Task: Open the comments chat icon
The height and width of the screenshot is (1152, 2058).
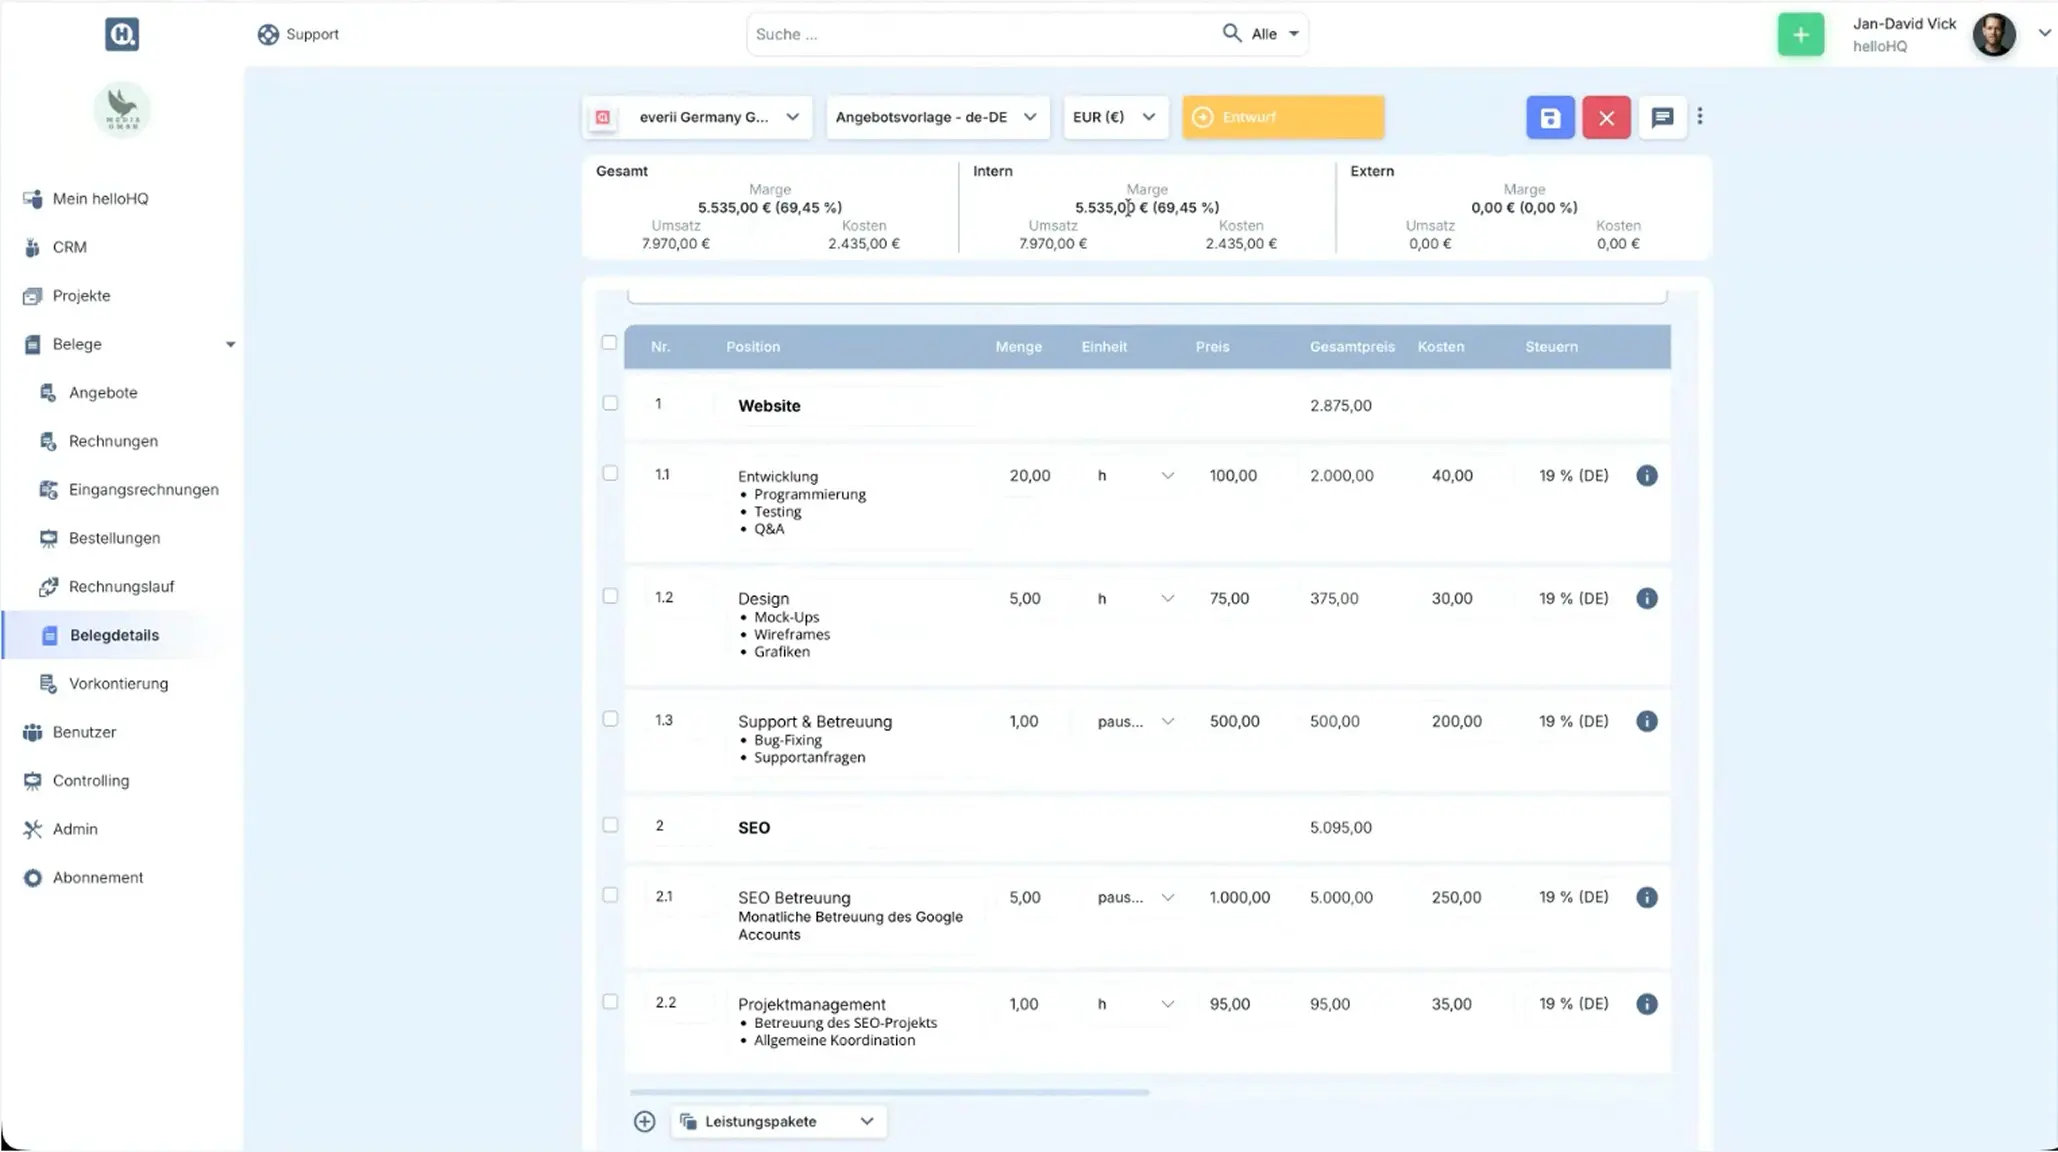Action: (1662, 118)
